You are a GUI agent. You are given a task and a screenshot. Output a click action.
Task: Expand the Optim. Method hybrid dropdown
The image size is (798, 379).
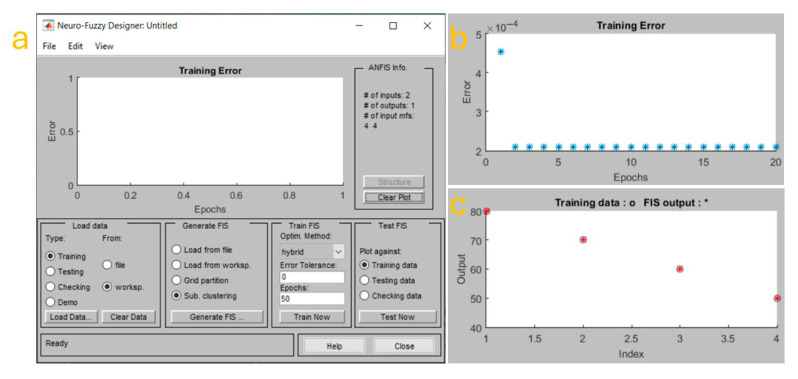[312, 251]
